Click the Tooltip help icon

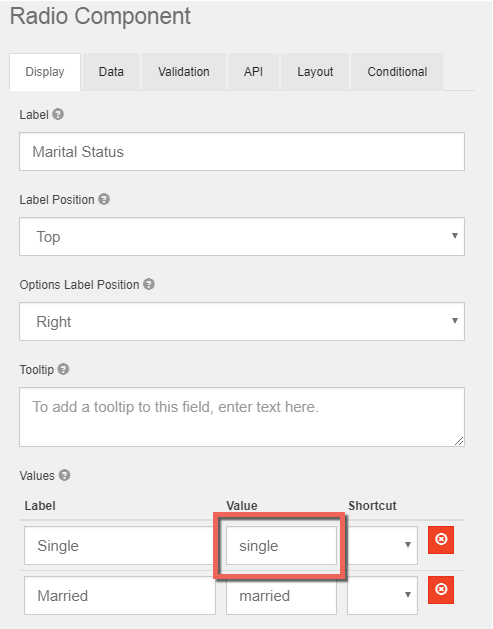point(63,369)
